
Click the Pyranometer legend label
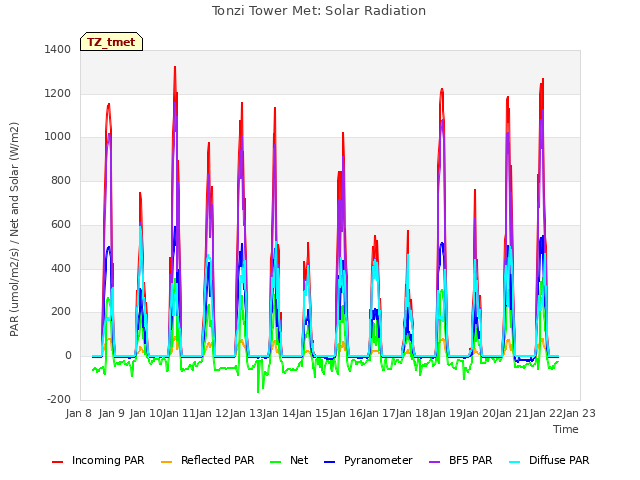378,460
